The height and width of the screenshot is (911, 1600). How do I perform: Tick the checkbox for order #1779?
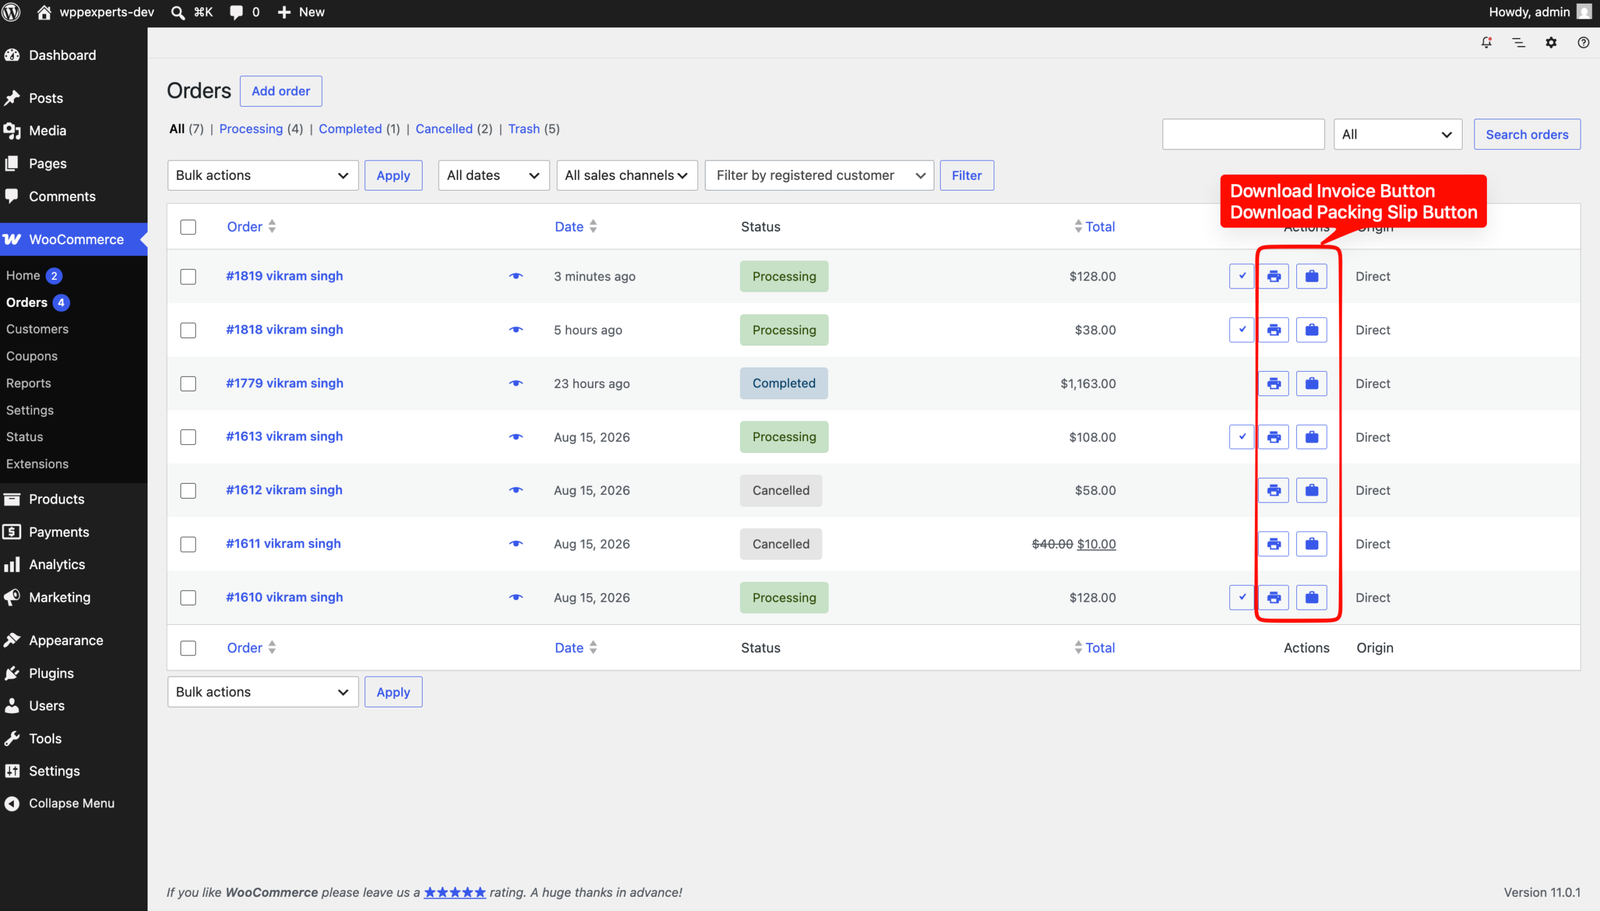188,383
